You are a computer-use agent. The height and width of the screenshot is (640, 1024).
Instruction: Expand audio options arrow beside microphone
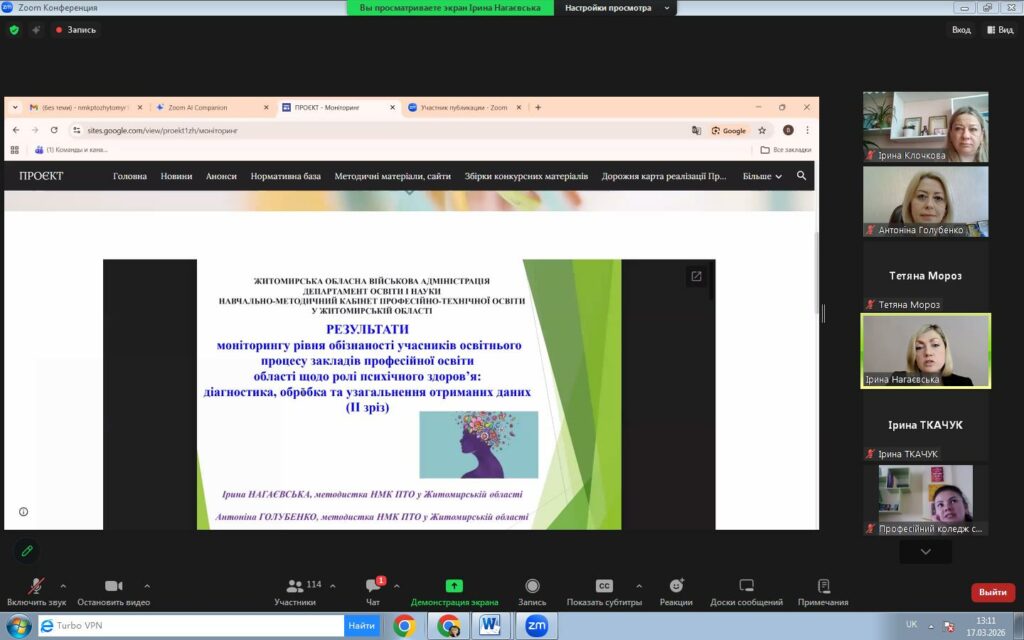(x=63, y=586)
